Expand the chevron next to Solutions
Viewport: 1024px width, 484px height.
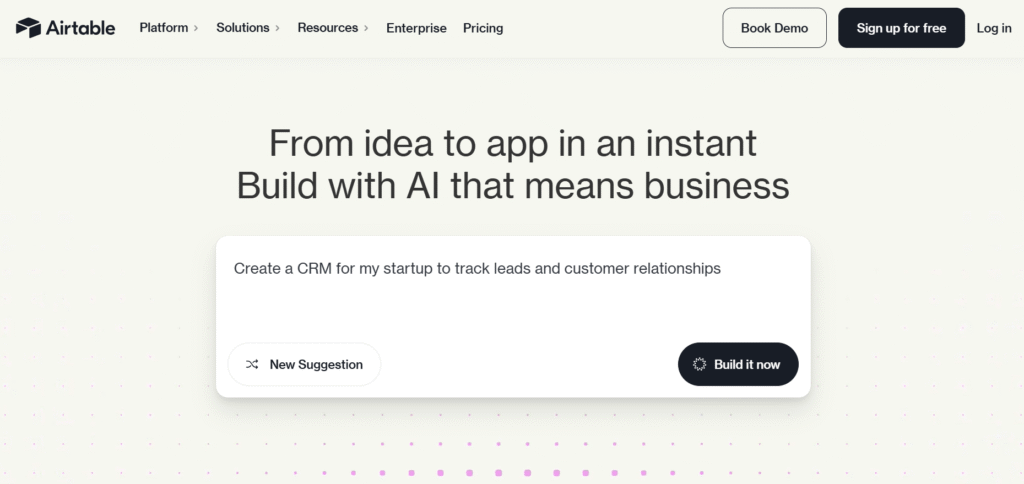[x=277, y=28]
